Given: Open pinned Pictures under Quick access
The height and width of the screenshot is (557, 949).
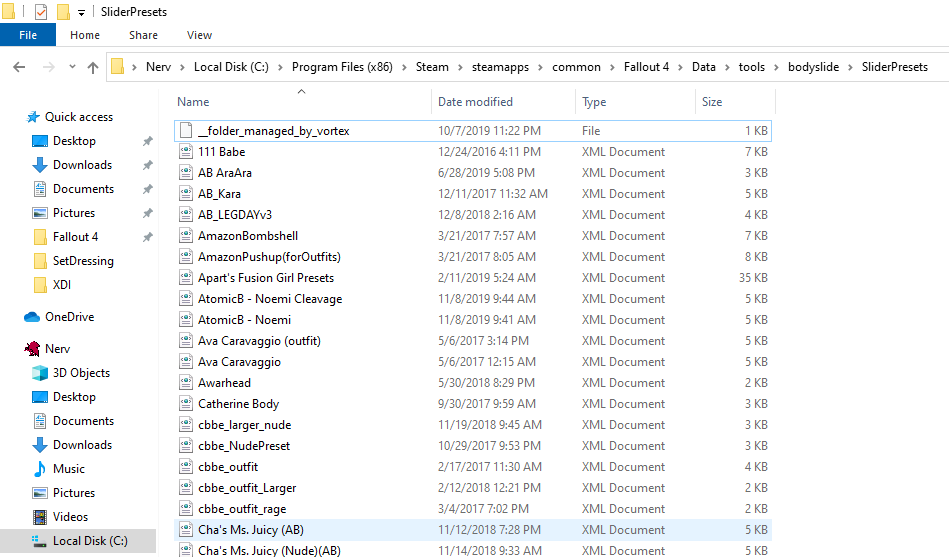Looking at the screenshot, I should click(73, 213).
